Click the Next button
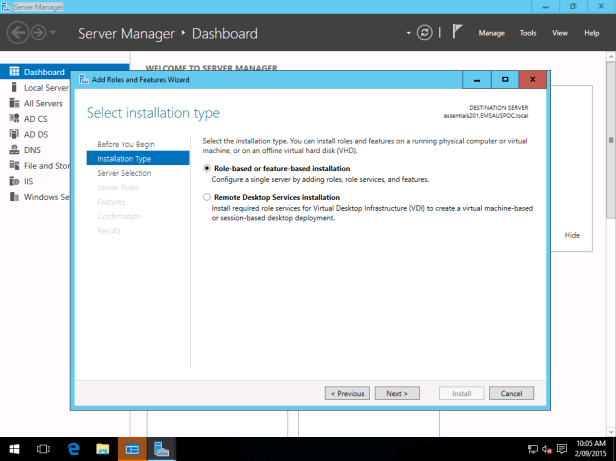 tap(397, 393)
